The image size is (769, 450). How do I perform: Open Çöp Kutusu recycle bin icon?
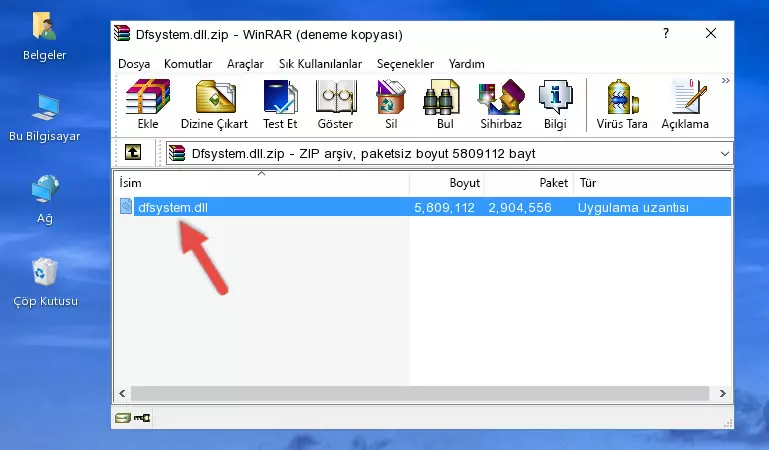[45, 271]
